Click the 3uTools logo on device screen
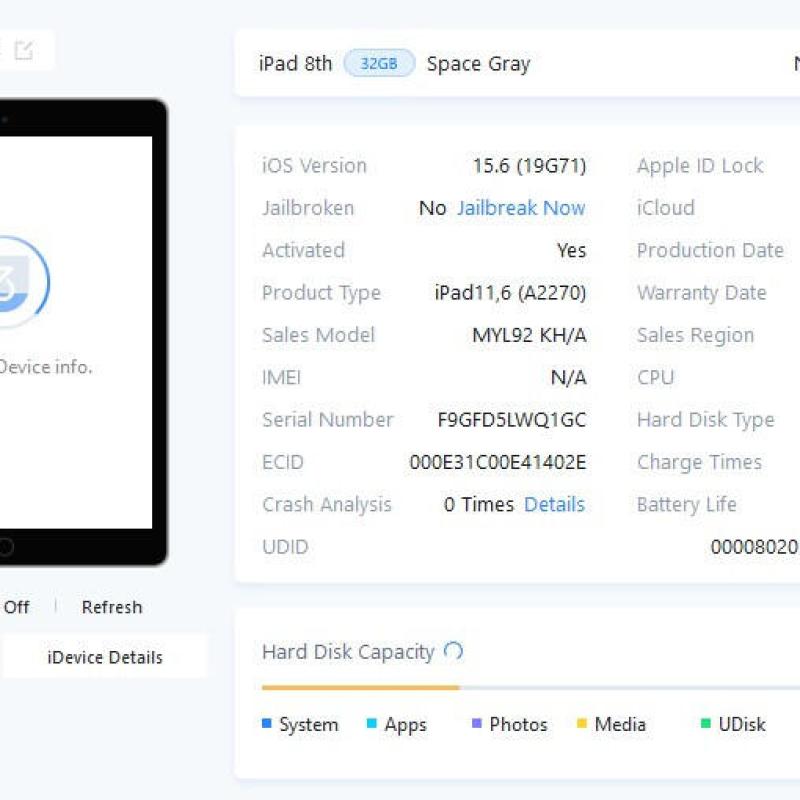800x800 pixels. pyautogui.click(x=20, y=281)
